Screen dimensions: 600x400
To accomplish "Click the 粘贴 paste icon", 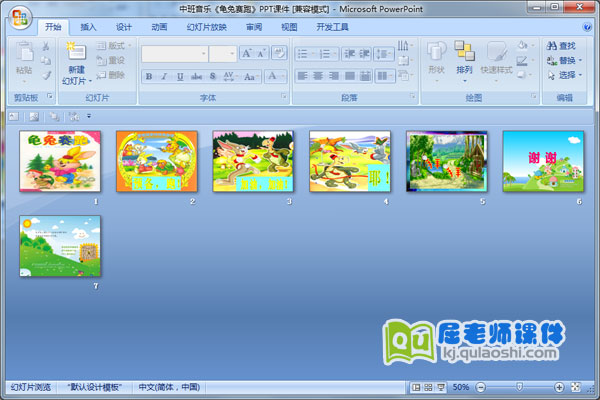I will 24,51.
